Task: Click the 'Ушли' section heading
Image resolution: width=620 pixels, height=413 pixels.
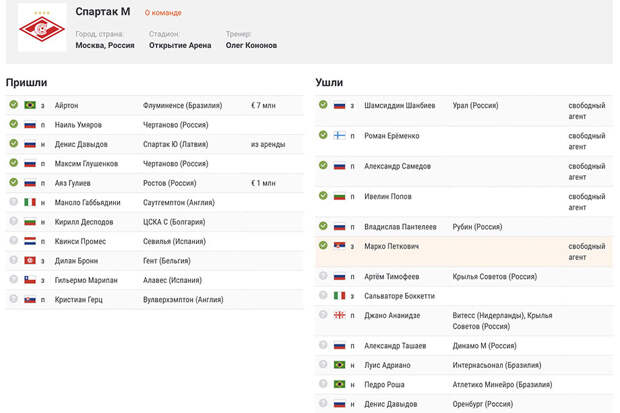Action: tap(329, 83)
